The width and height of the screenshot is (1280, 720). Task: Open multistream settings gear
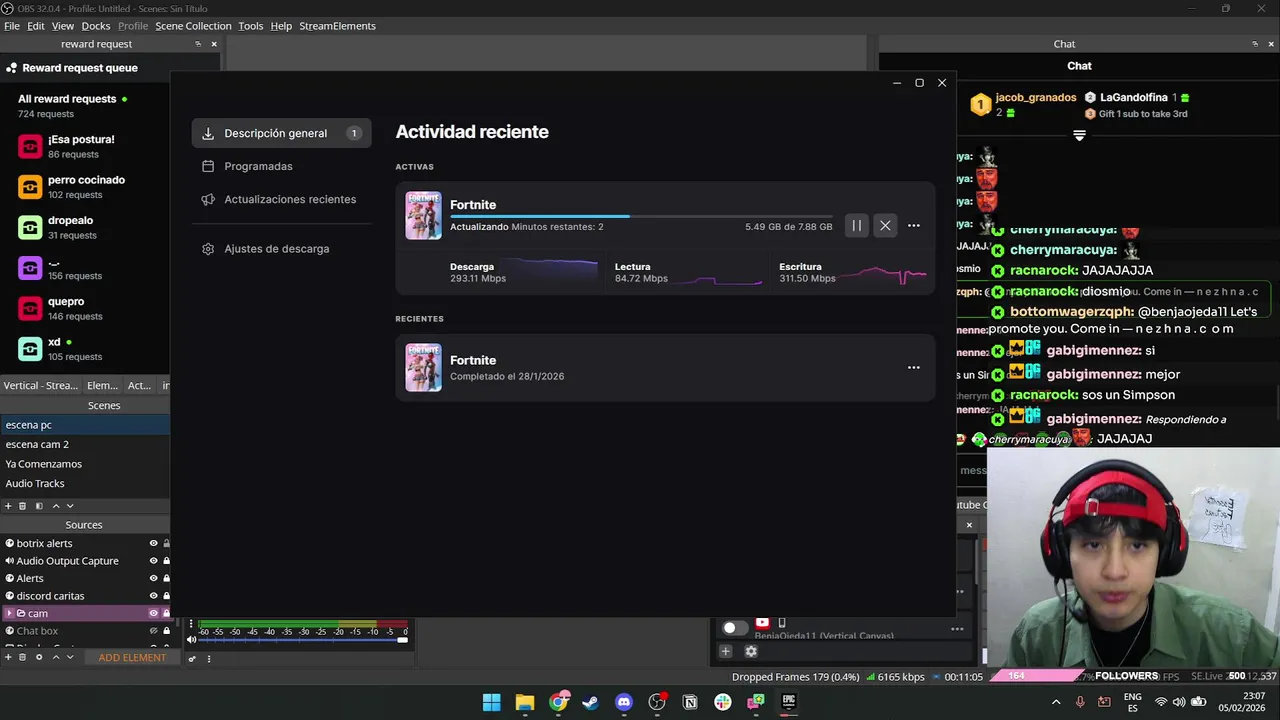tap(751, 651)
